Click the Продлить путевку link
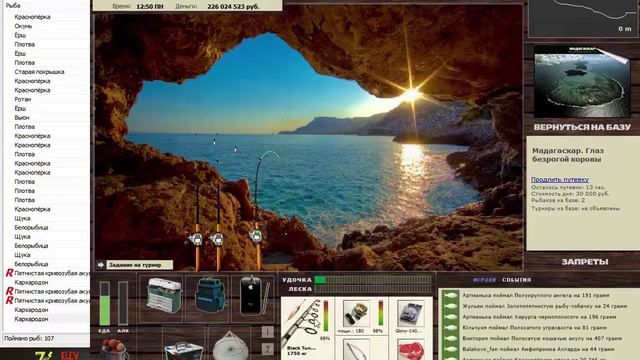This screenshot has height=360, width=640. click(560, 180)
